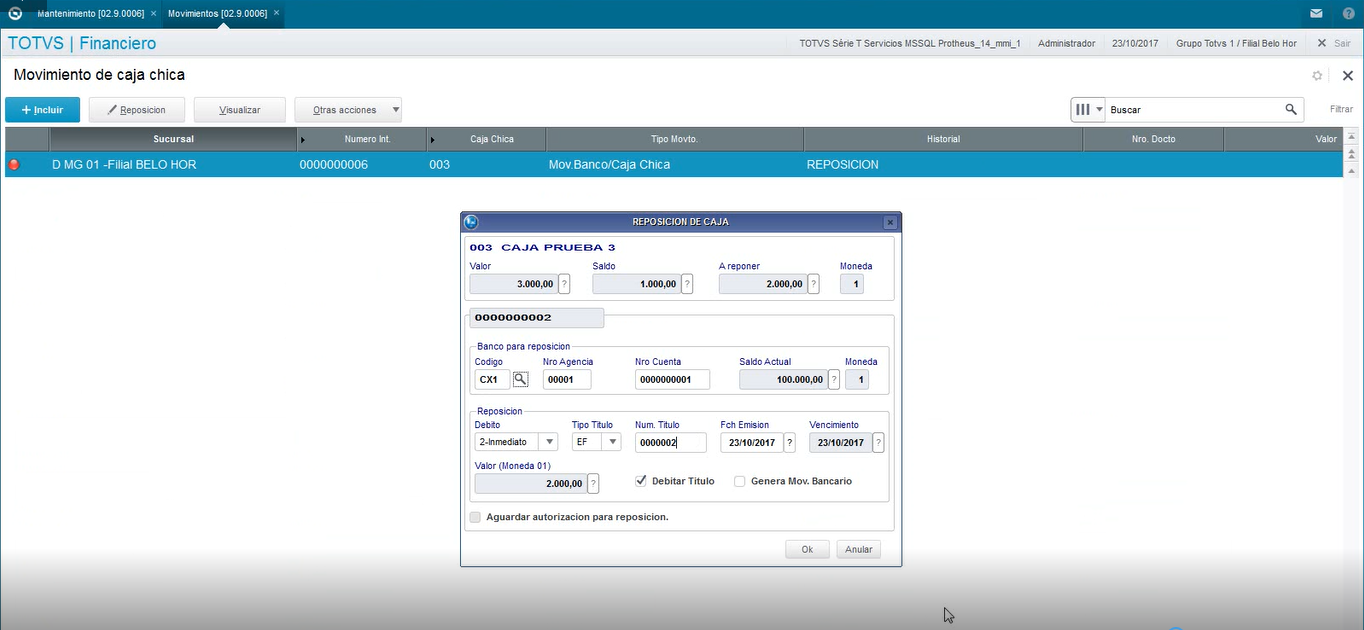
Task: Click the favorite star icon
Action: (1317, 76)
